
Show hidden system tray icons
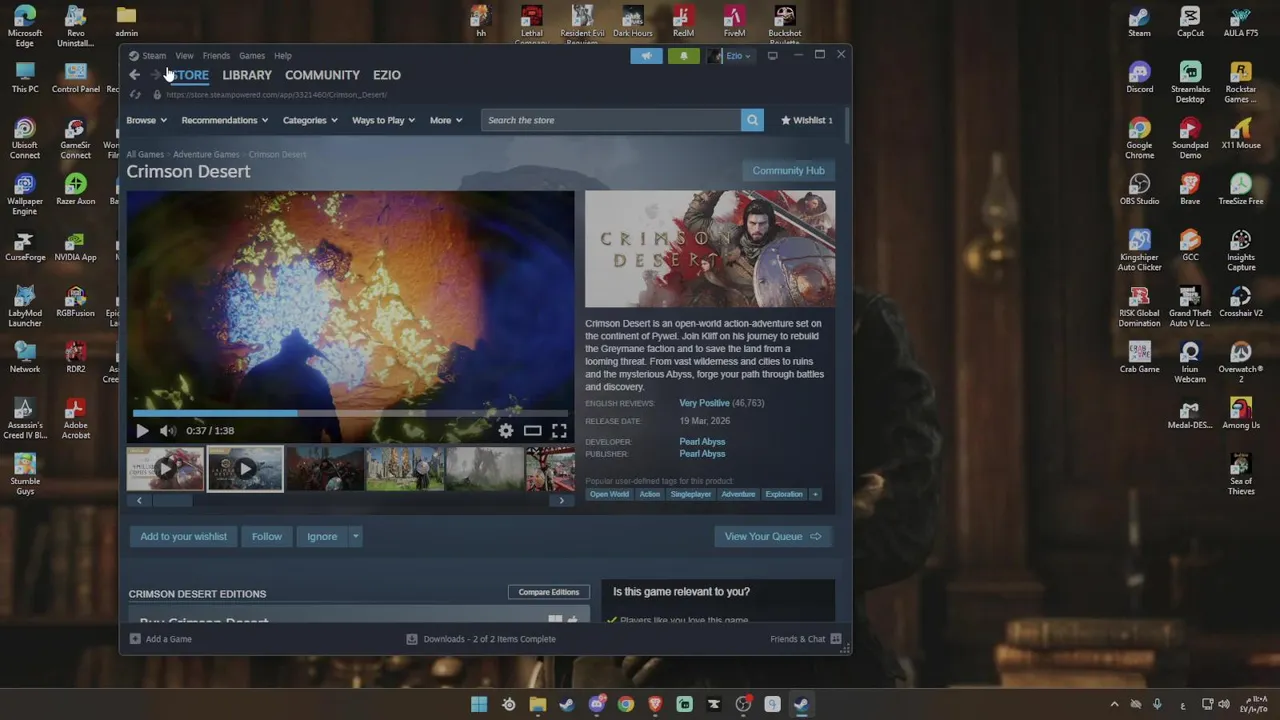tap(1114, 704)
